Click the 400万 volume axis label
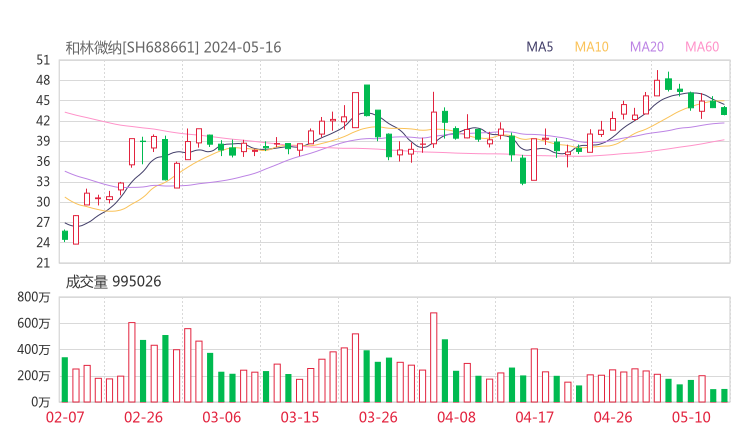The width and height of the screenshot is (740, 440). [34, 350]
